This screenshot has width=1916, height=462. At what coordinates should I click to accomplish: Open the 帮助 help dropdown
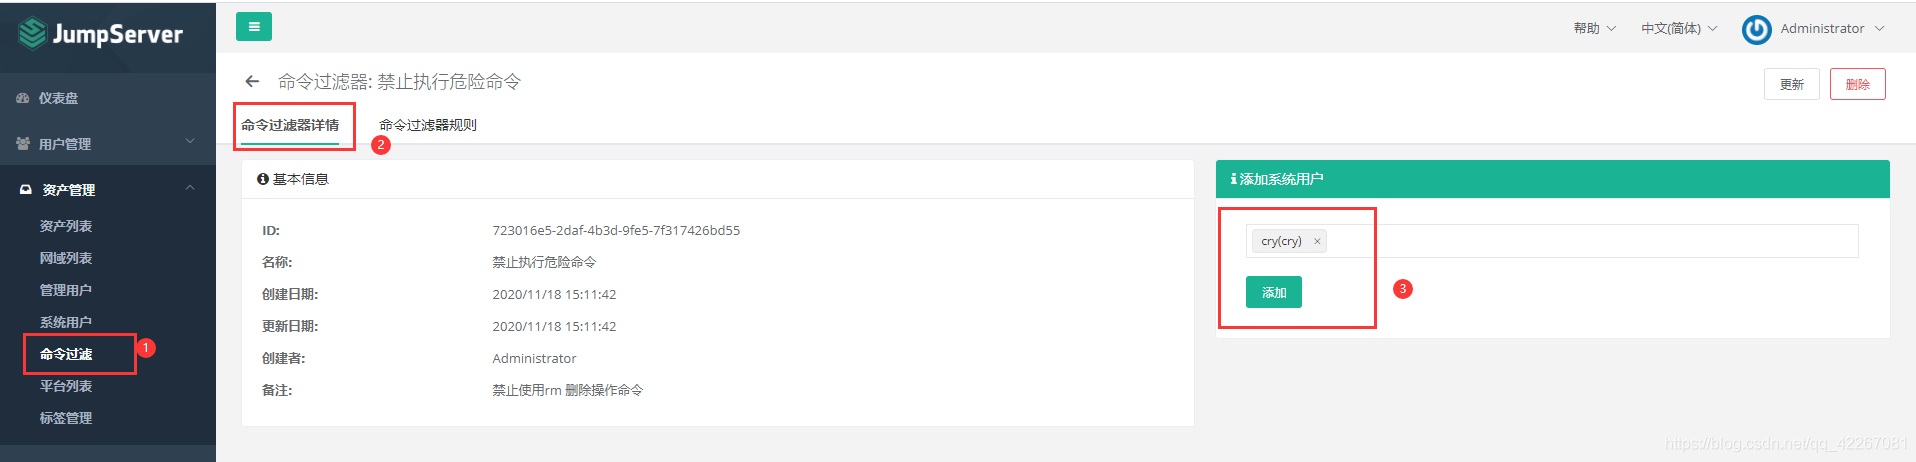tap(1594, 29)
